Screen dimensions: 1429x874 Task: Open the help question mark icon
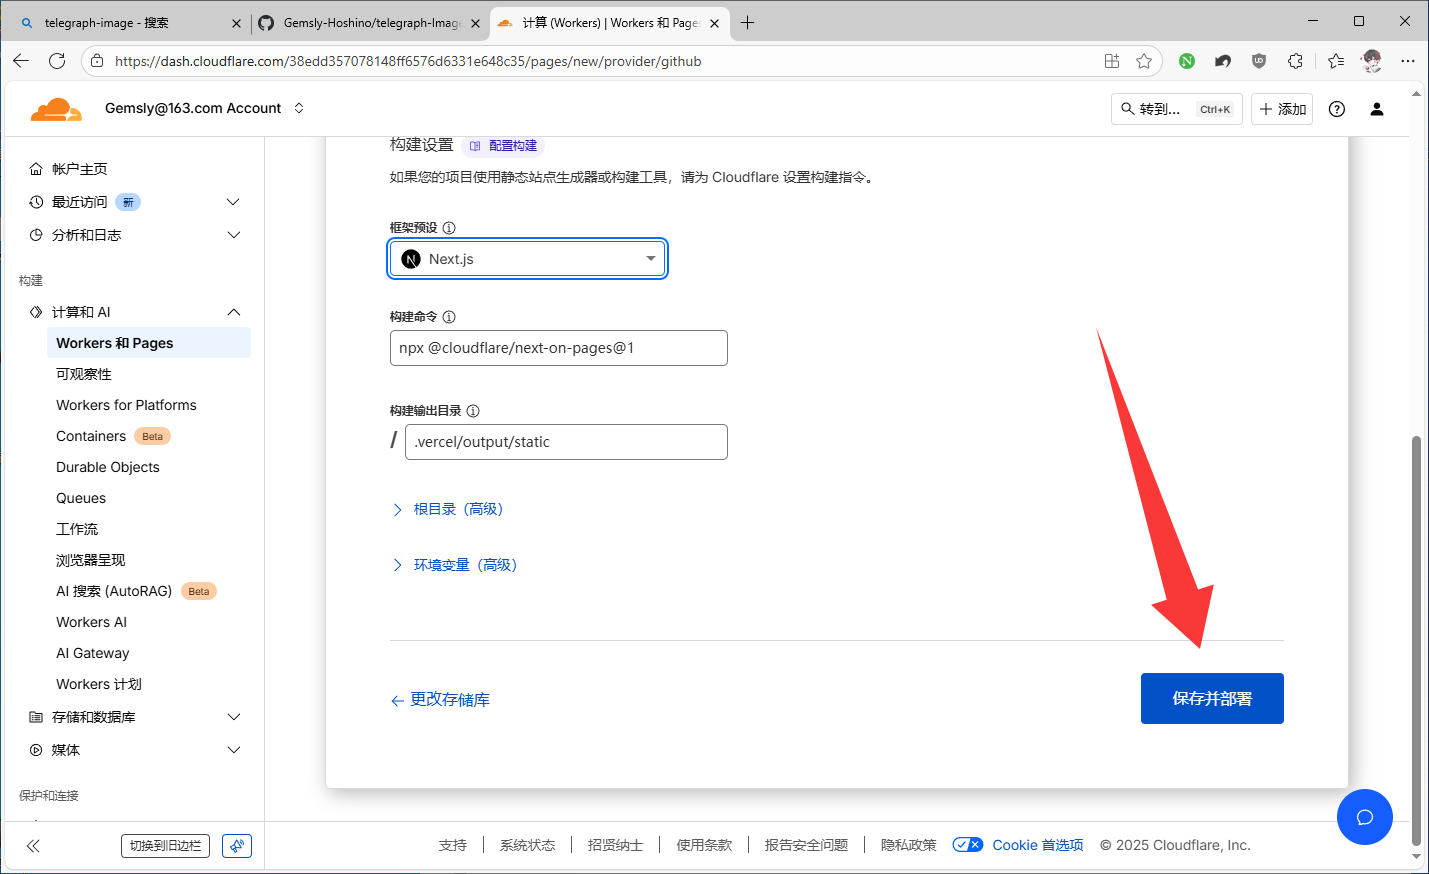click(x=1336, y=109)
